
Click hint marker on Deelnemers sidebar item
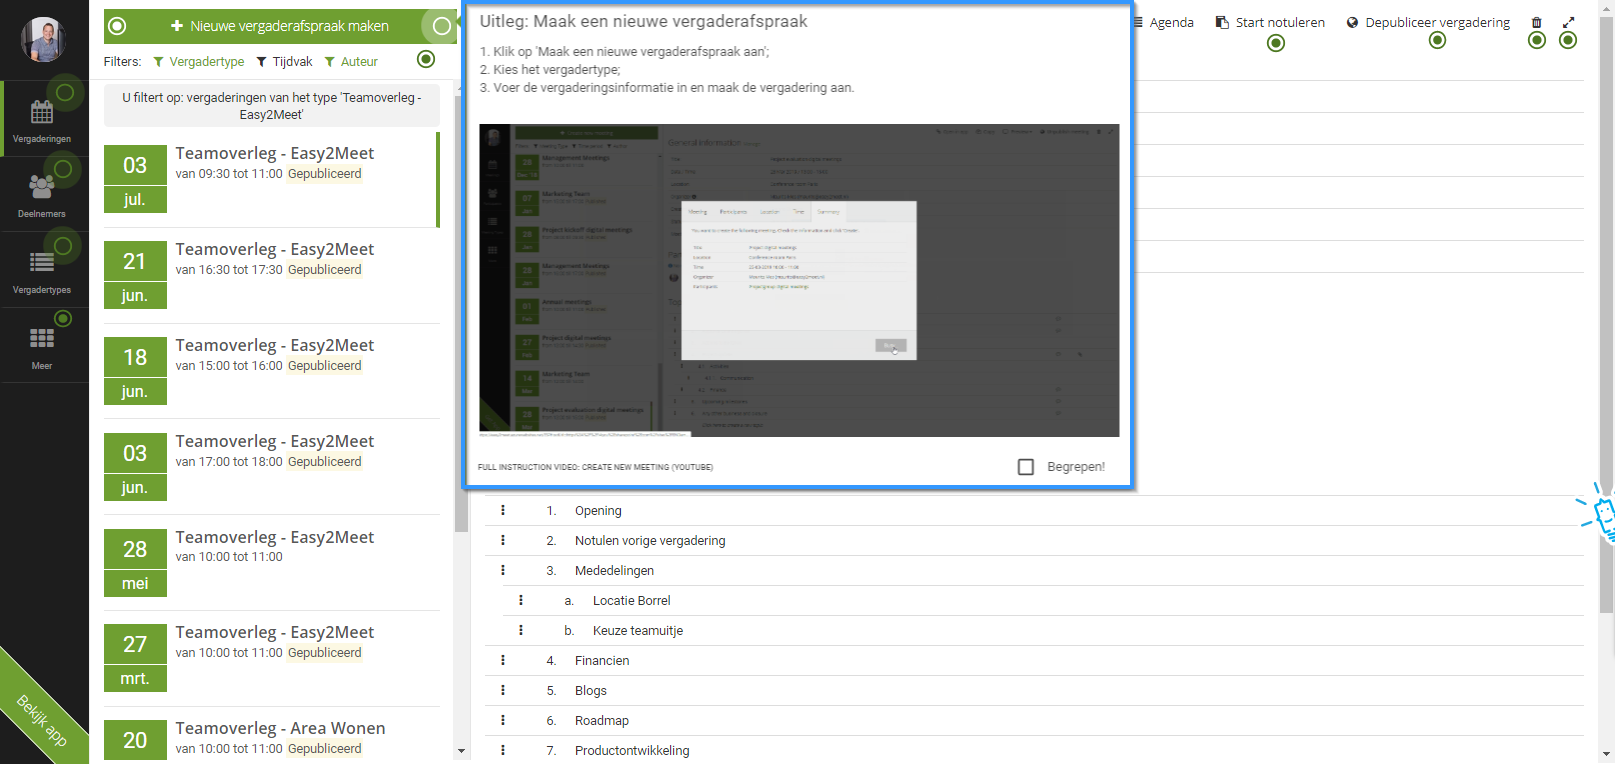(63, 169)
